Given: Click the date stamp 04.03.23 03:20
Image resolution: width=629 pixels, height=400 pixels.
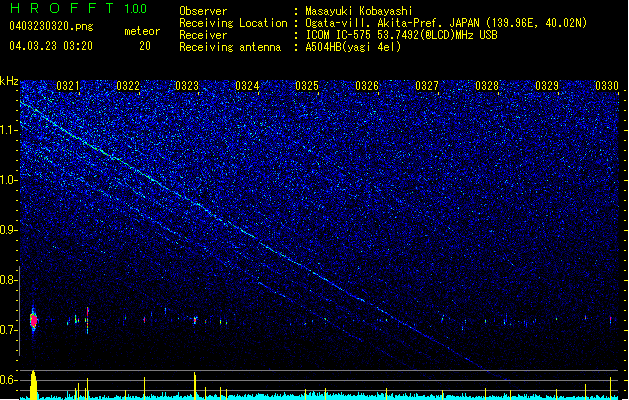Looking at the screenshot, I should click(x=51, y=46).
